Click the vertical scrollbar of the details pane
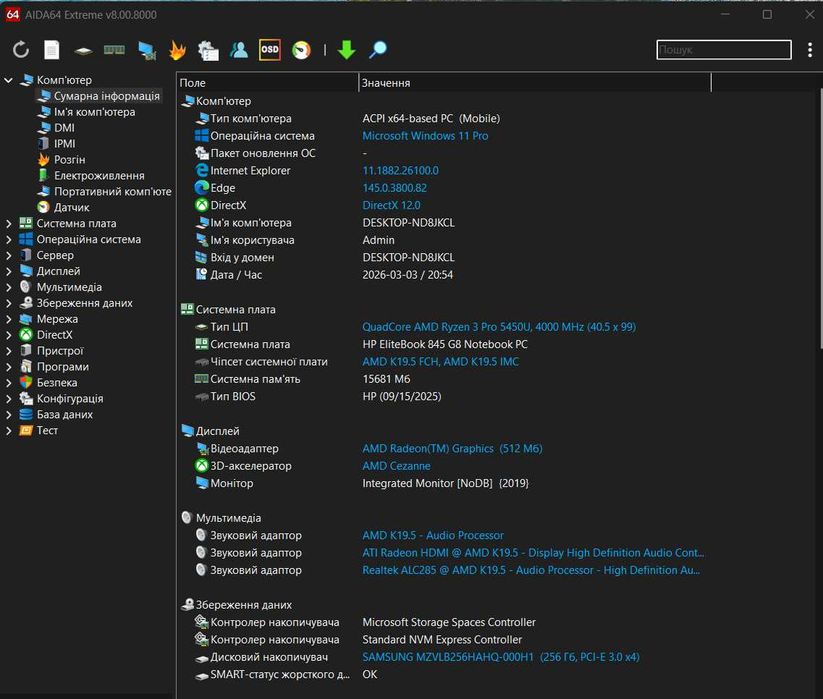Viewport: 823px width, 699px height. (820, 218)
